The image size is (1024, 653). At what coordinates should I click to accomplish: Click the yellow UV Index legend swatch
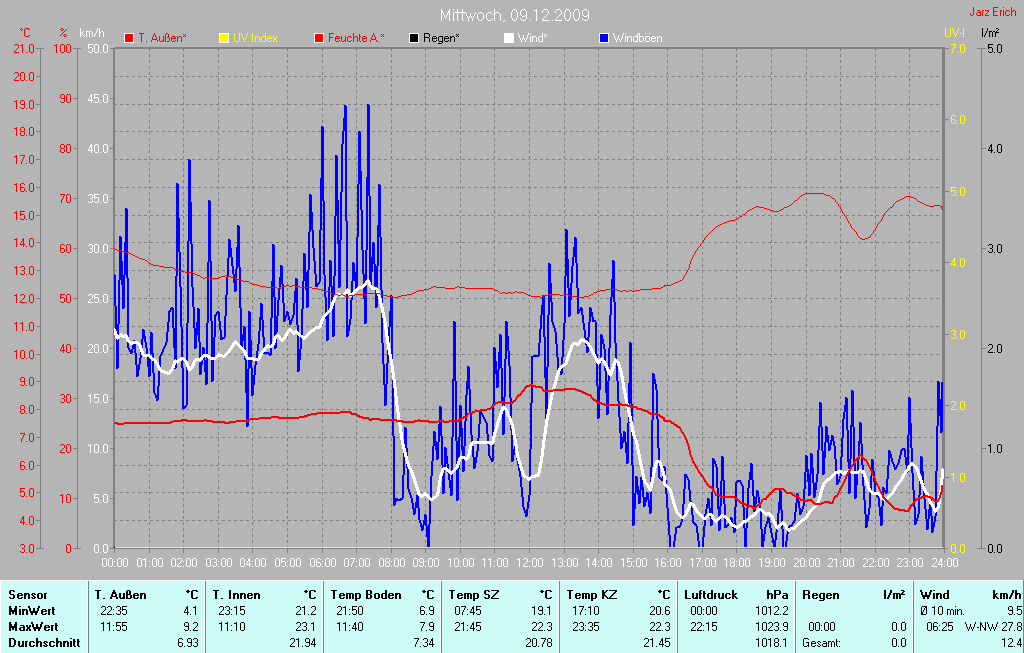pos(224,38)
